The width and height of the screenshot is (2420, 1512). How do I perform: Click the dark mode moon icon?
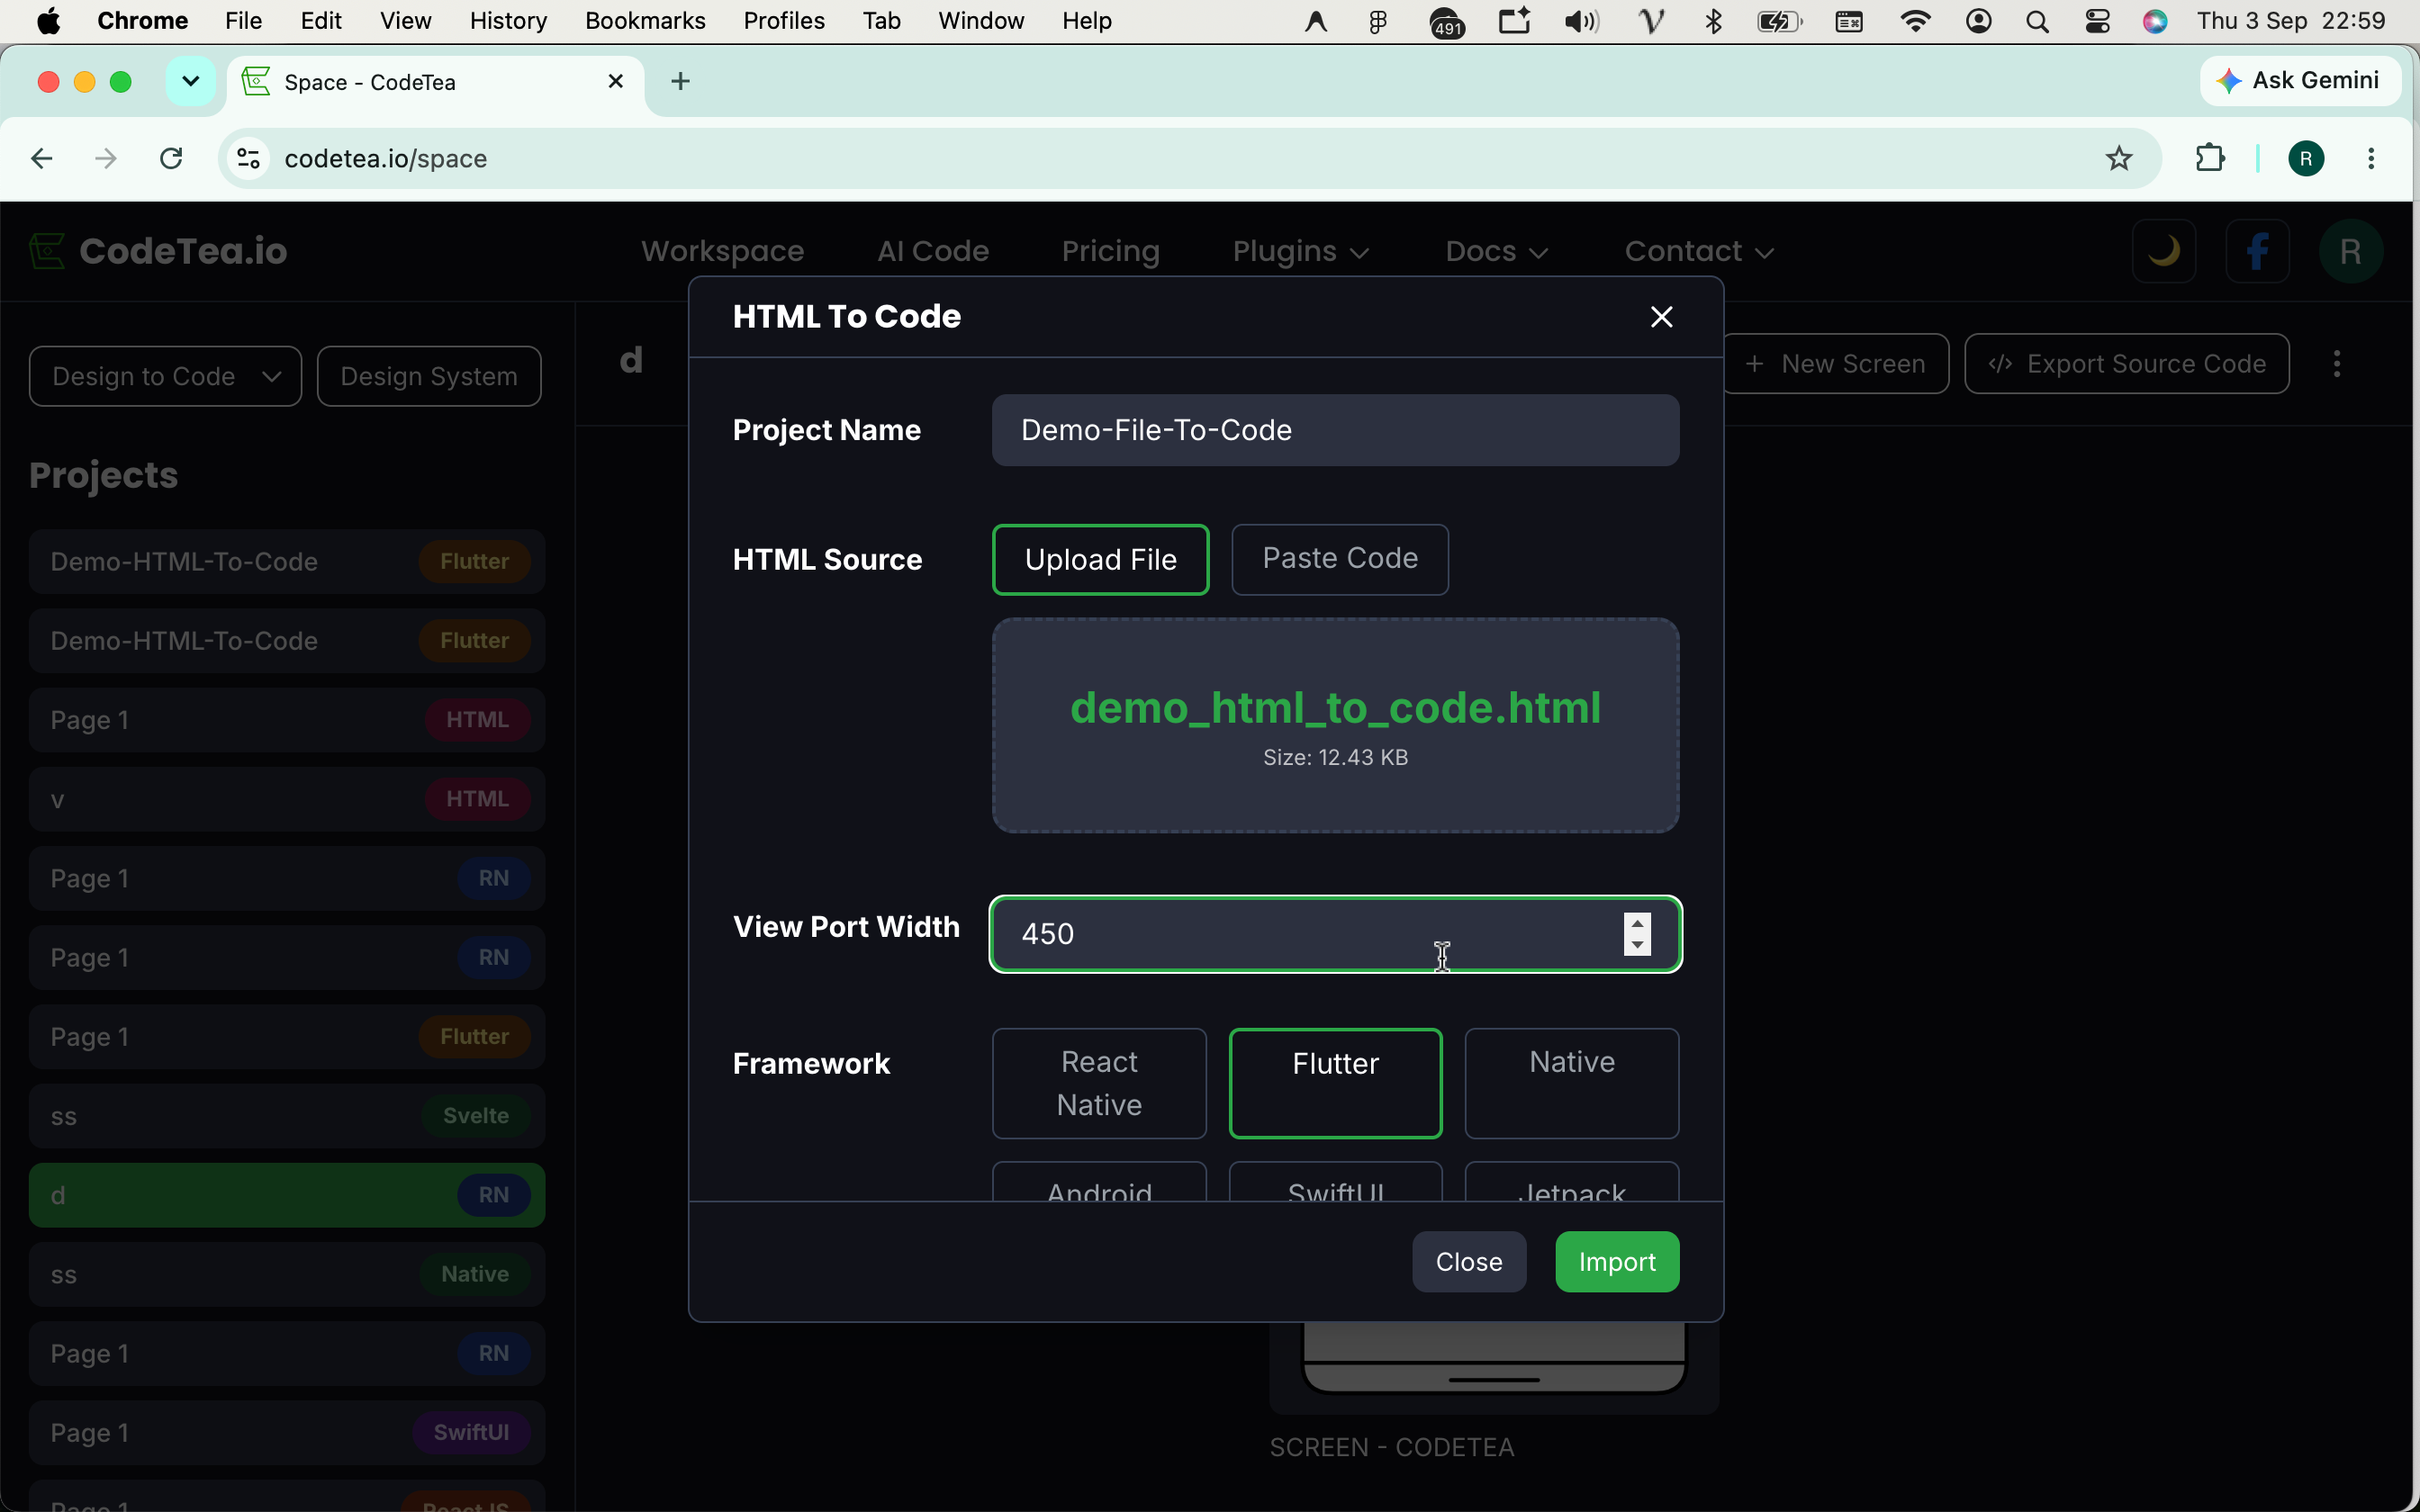[x=2164, y=251]
